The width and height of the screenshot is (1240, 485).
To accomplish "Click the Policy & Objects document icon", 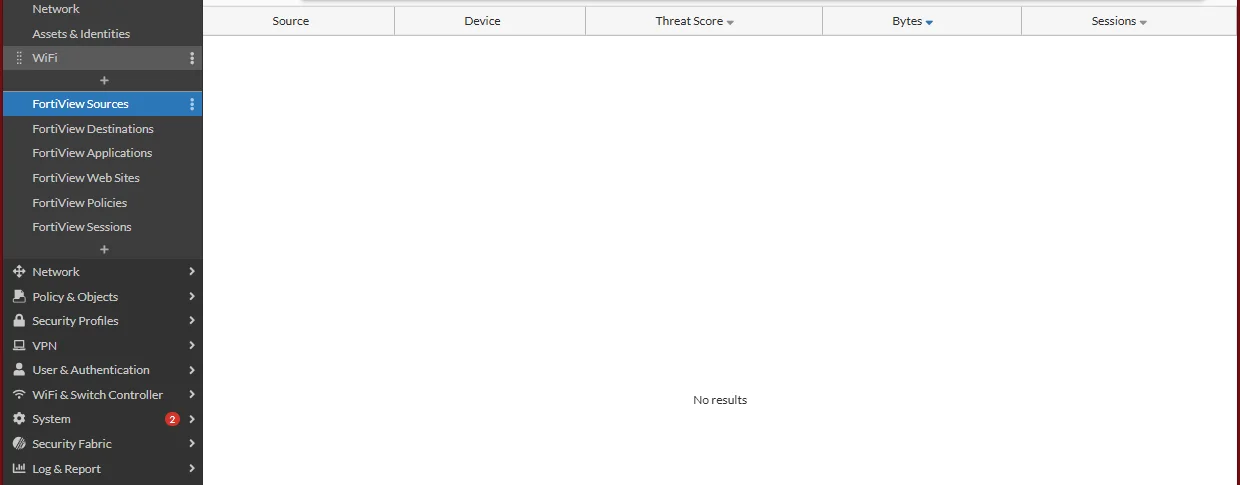I will point(18,297).
